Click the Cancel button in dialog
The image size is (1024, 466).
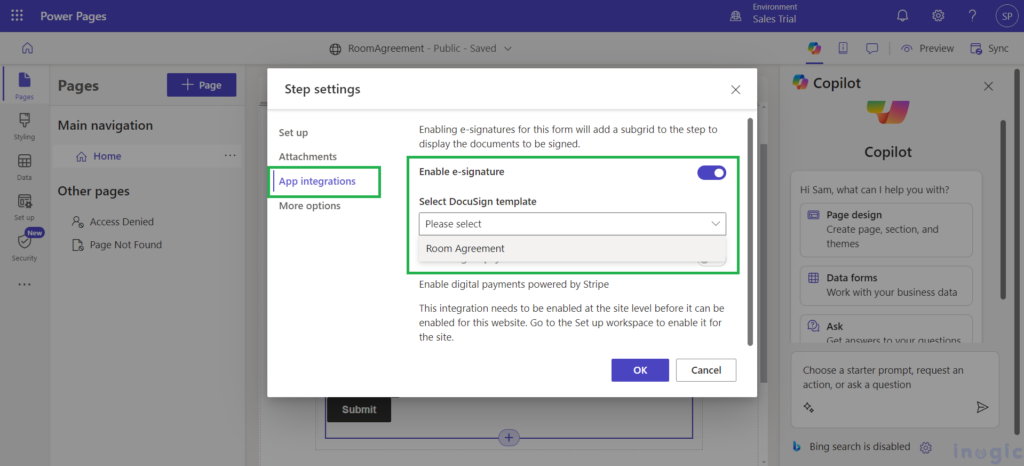click(706, 370)
